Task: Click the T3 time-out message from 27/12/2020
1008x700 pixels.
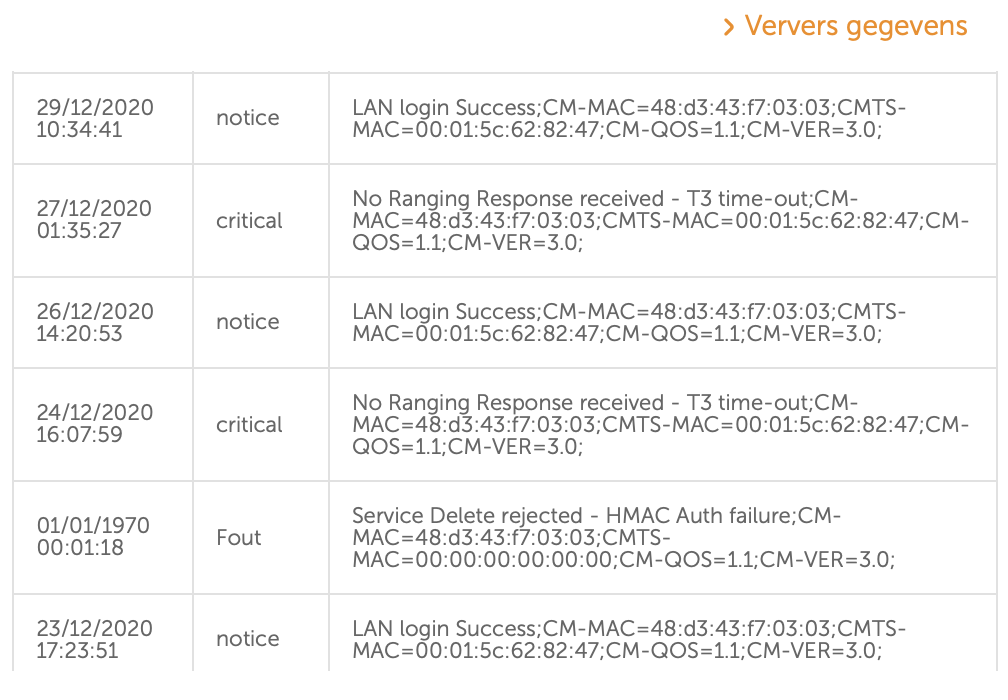Action: point(660,220)
